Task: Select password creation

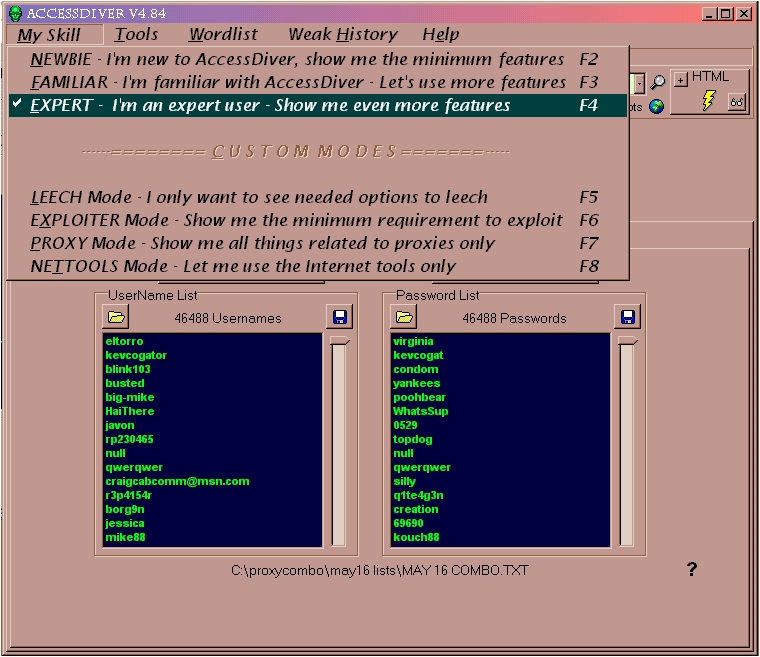Action: tap(415, 510)
